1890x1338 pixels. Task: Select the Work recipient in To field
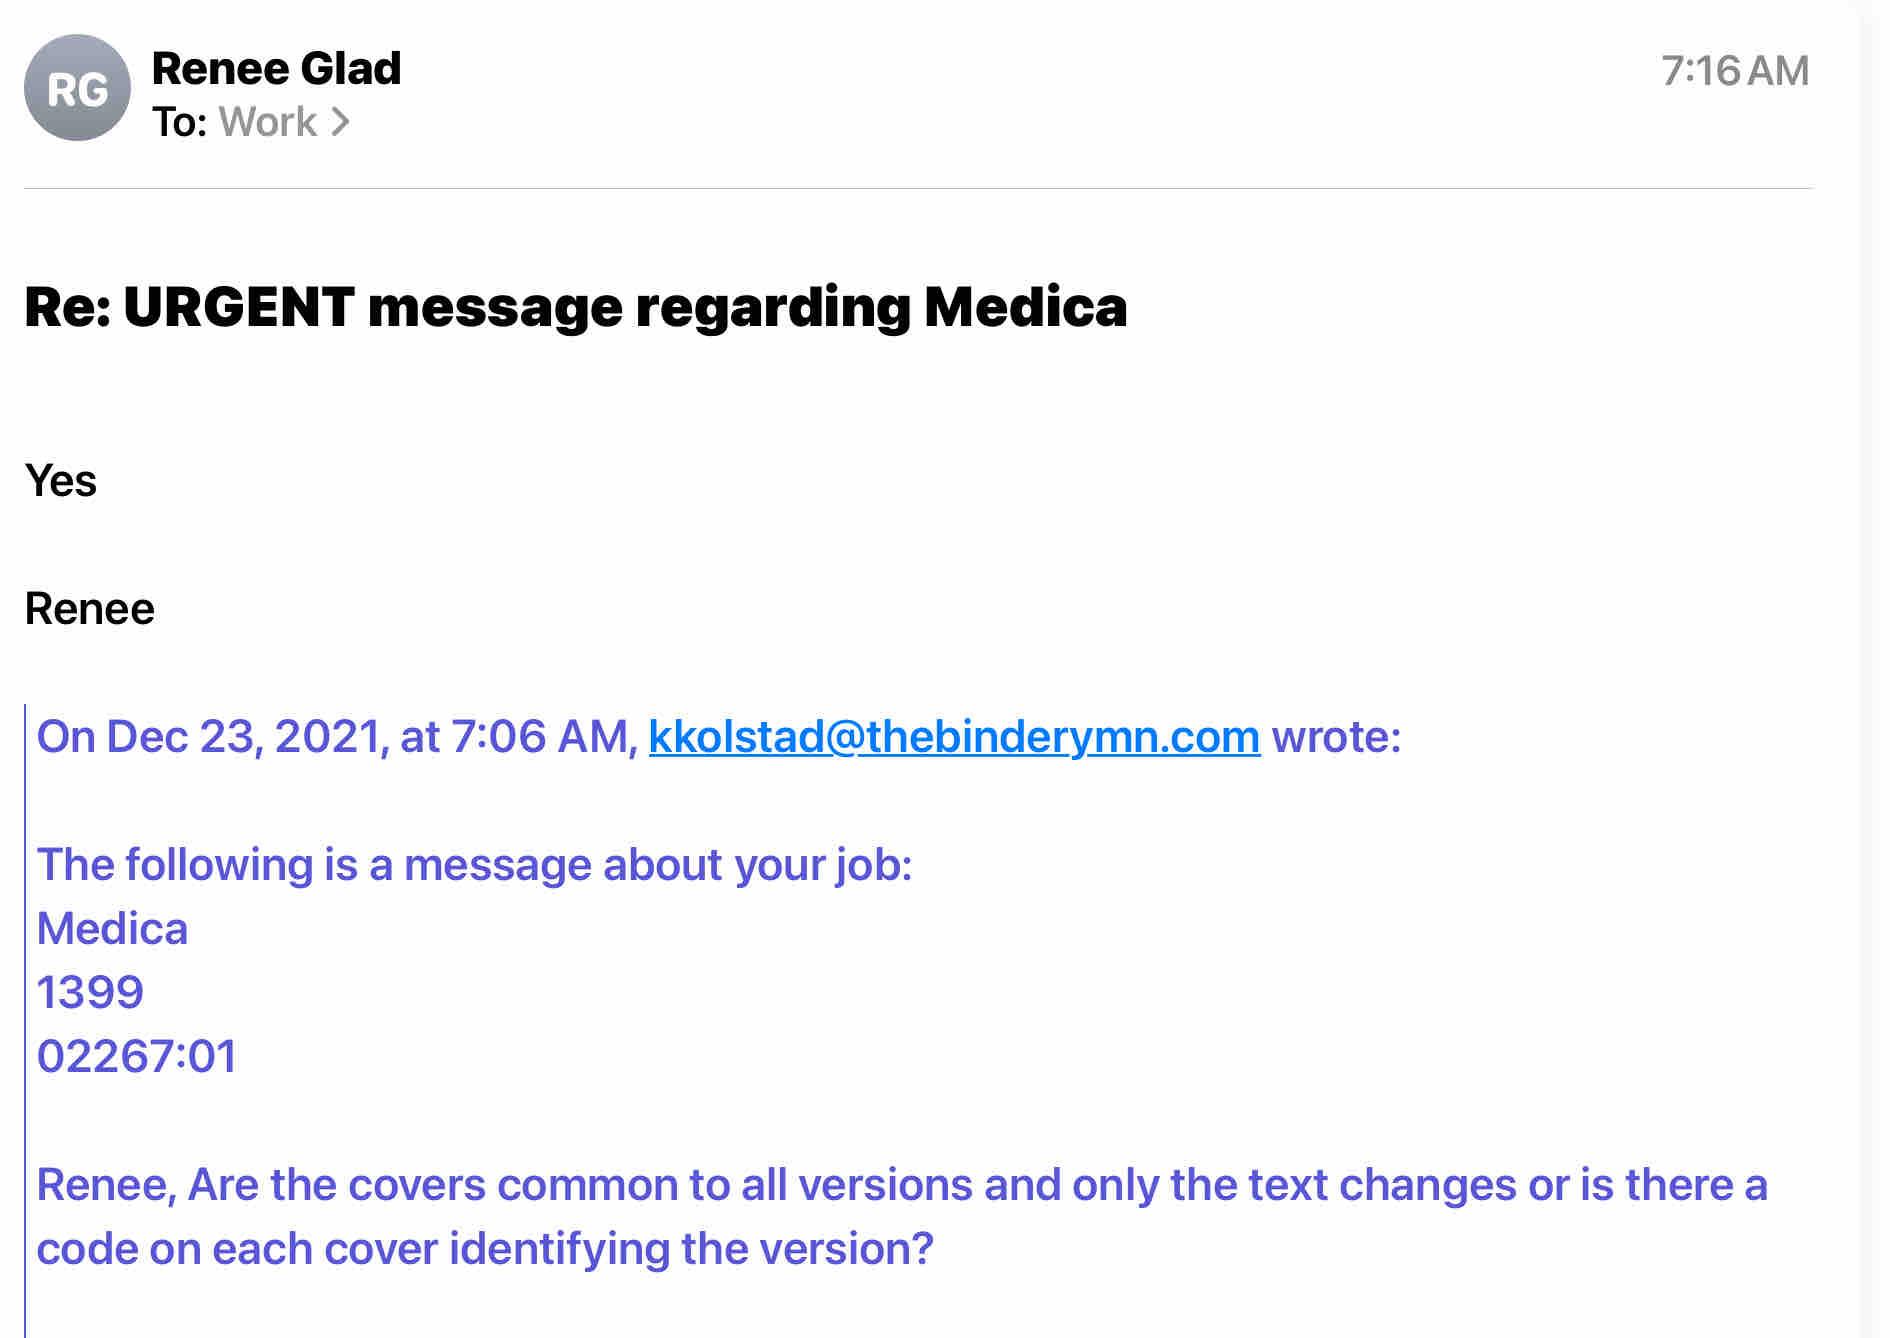(x=267, y=122)
